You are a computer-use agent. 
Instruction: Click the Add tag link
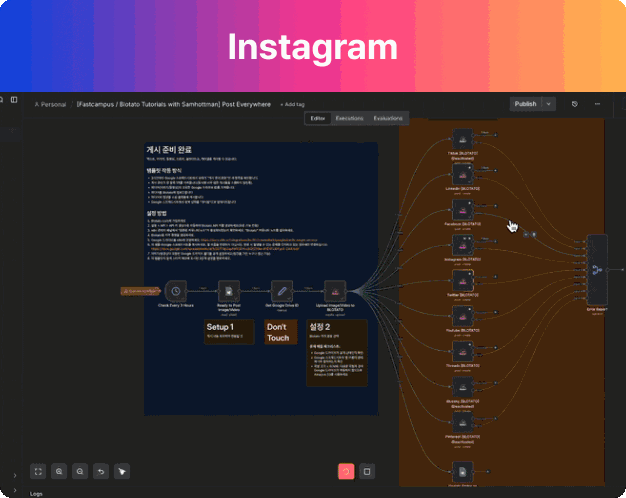[x=293, y=104]
